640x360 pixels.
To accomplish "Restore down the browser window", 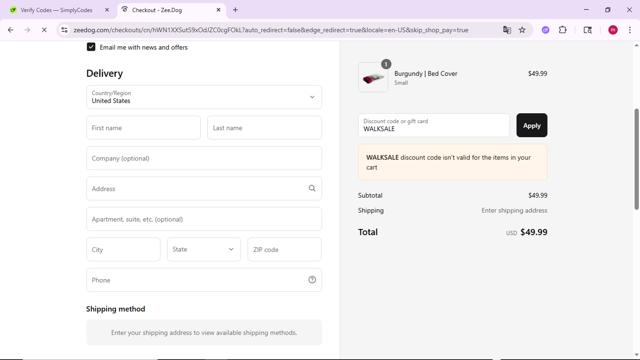I will pyautogui.click(x=608, y=10).
